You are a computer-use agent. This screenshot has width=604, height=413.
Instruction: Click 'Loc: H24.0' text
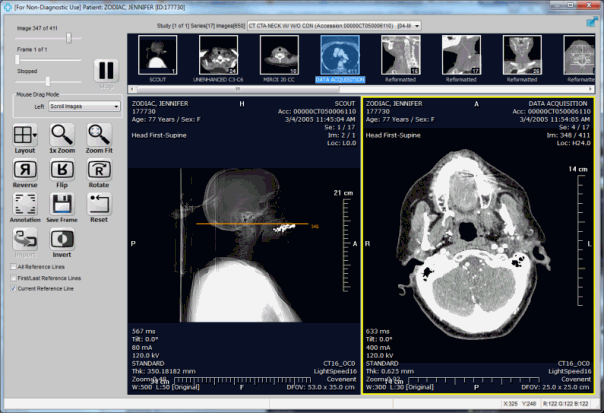click(x=574, y=143)
